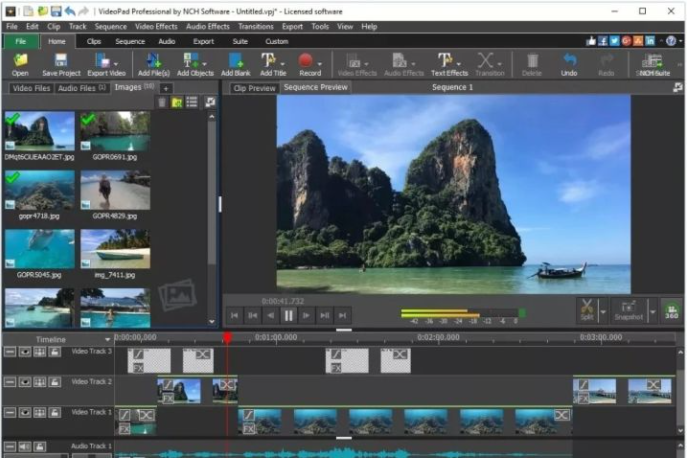Hide Video Track 3 using its eye toggle
The image size is (687, 458).
pyautogui.click(x=24, y=352)
